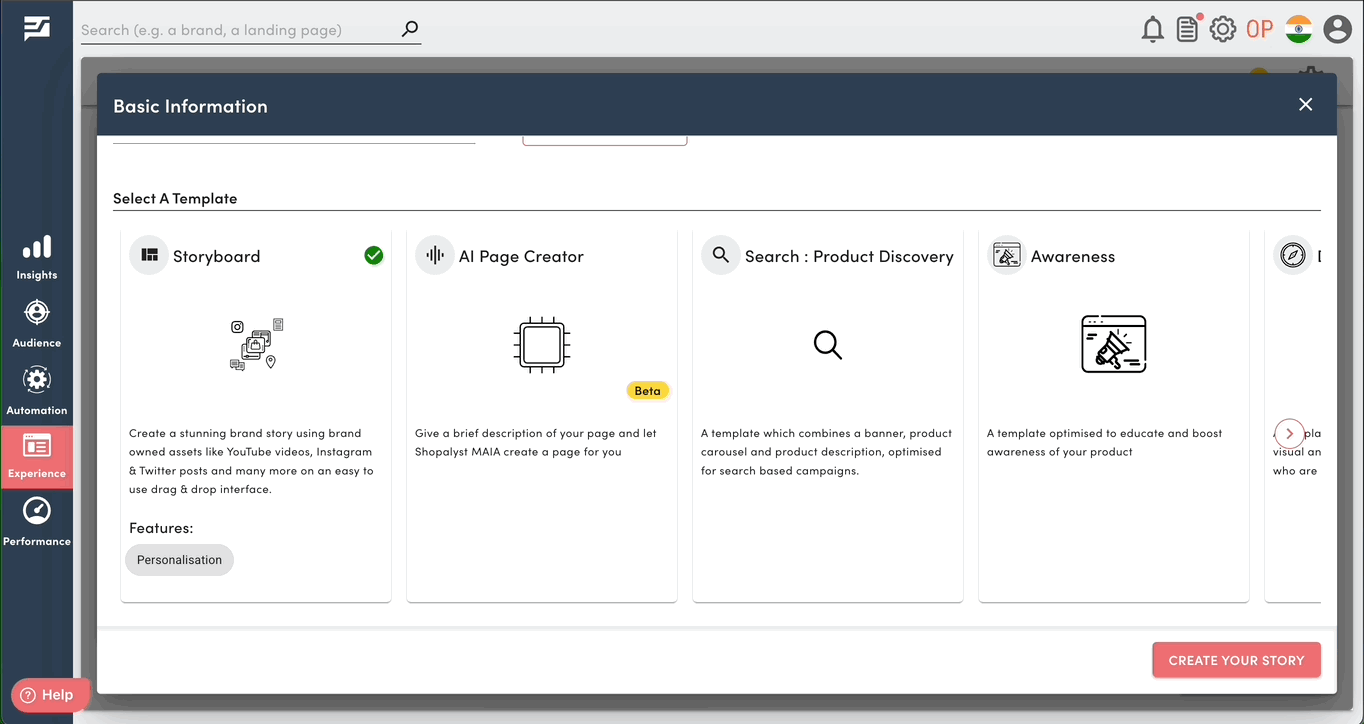Open the notes clipboard icon
This screenshot has width=1364, height=724.
click(x=1188, y=30)
